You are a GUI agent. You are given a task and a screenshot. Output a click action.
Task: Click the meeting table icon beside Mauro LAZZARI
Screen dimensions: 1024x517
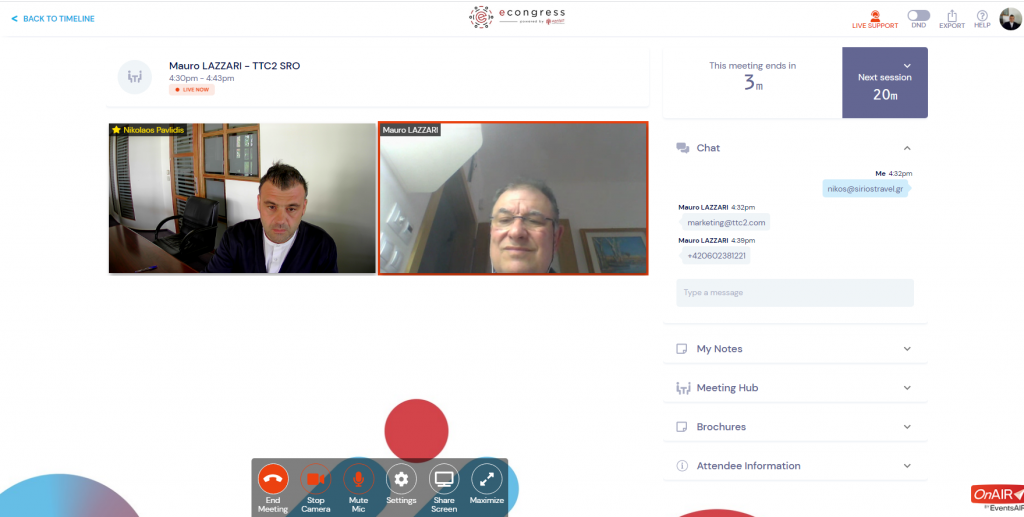[x=135, y=77]
